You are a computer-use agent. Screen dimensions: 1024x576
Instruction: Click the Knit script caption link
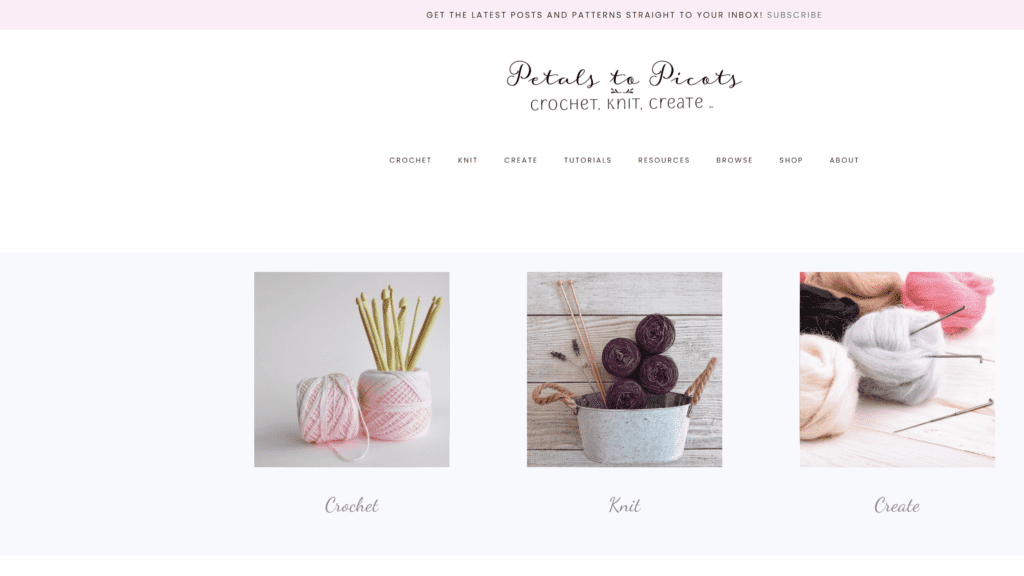[624, 505]
